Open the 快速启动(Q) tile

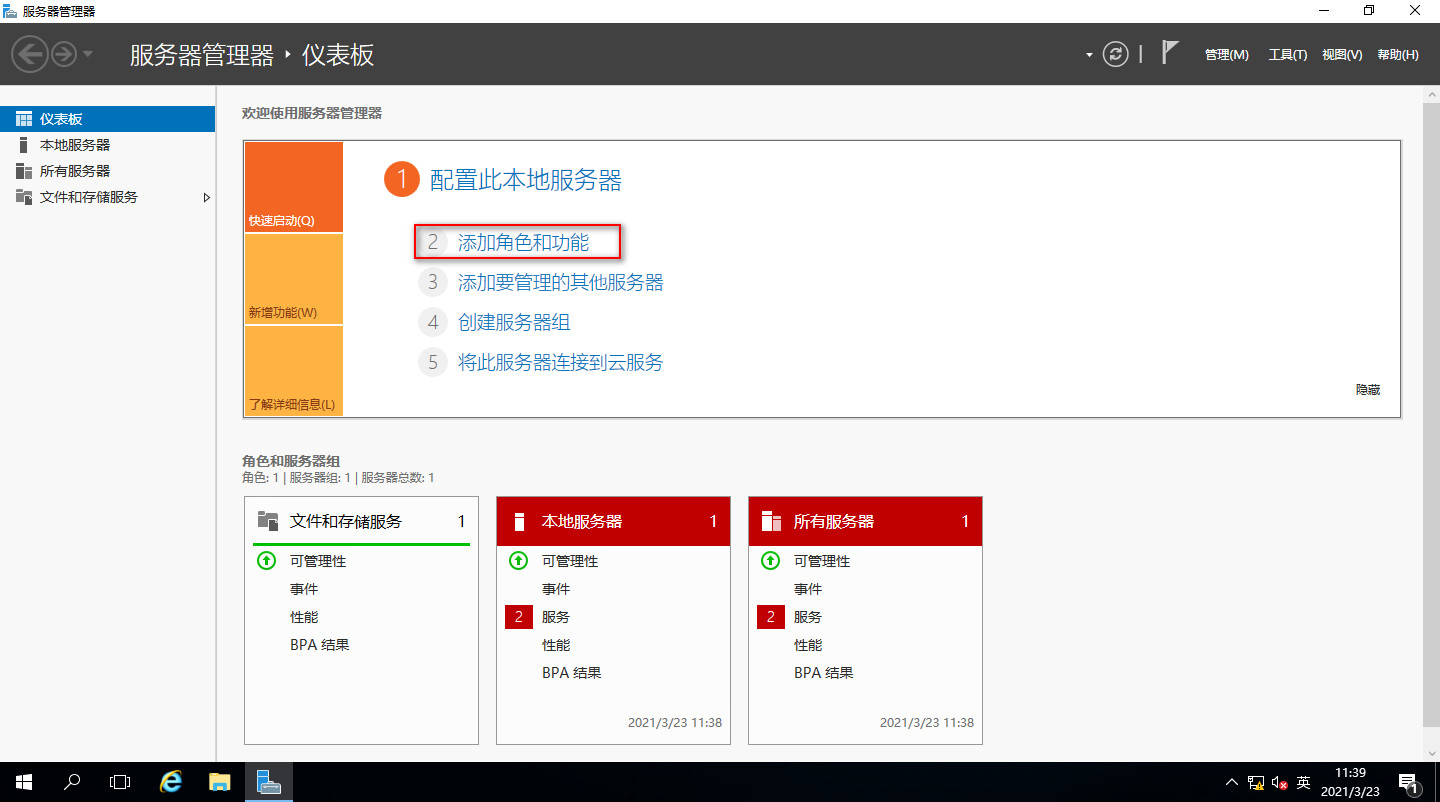[294, 187]
